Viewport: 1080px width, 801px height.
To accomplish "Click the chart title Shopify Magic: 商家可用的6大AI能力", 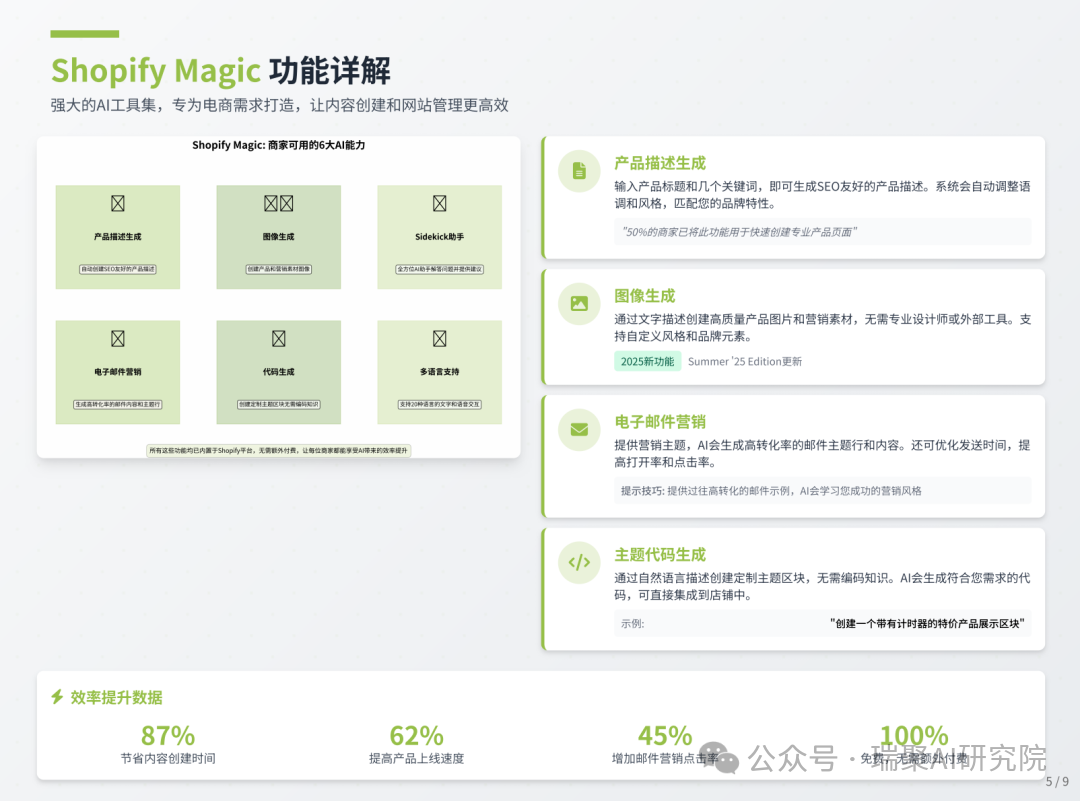I will tap(278, 145).
